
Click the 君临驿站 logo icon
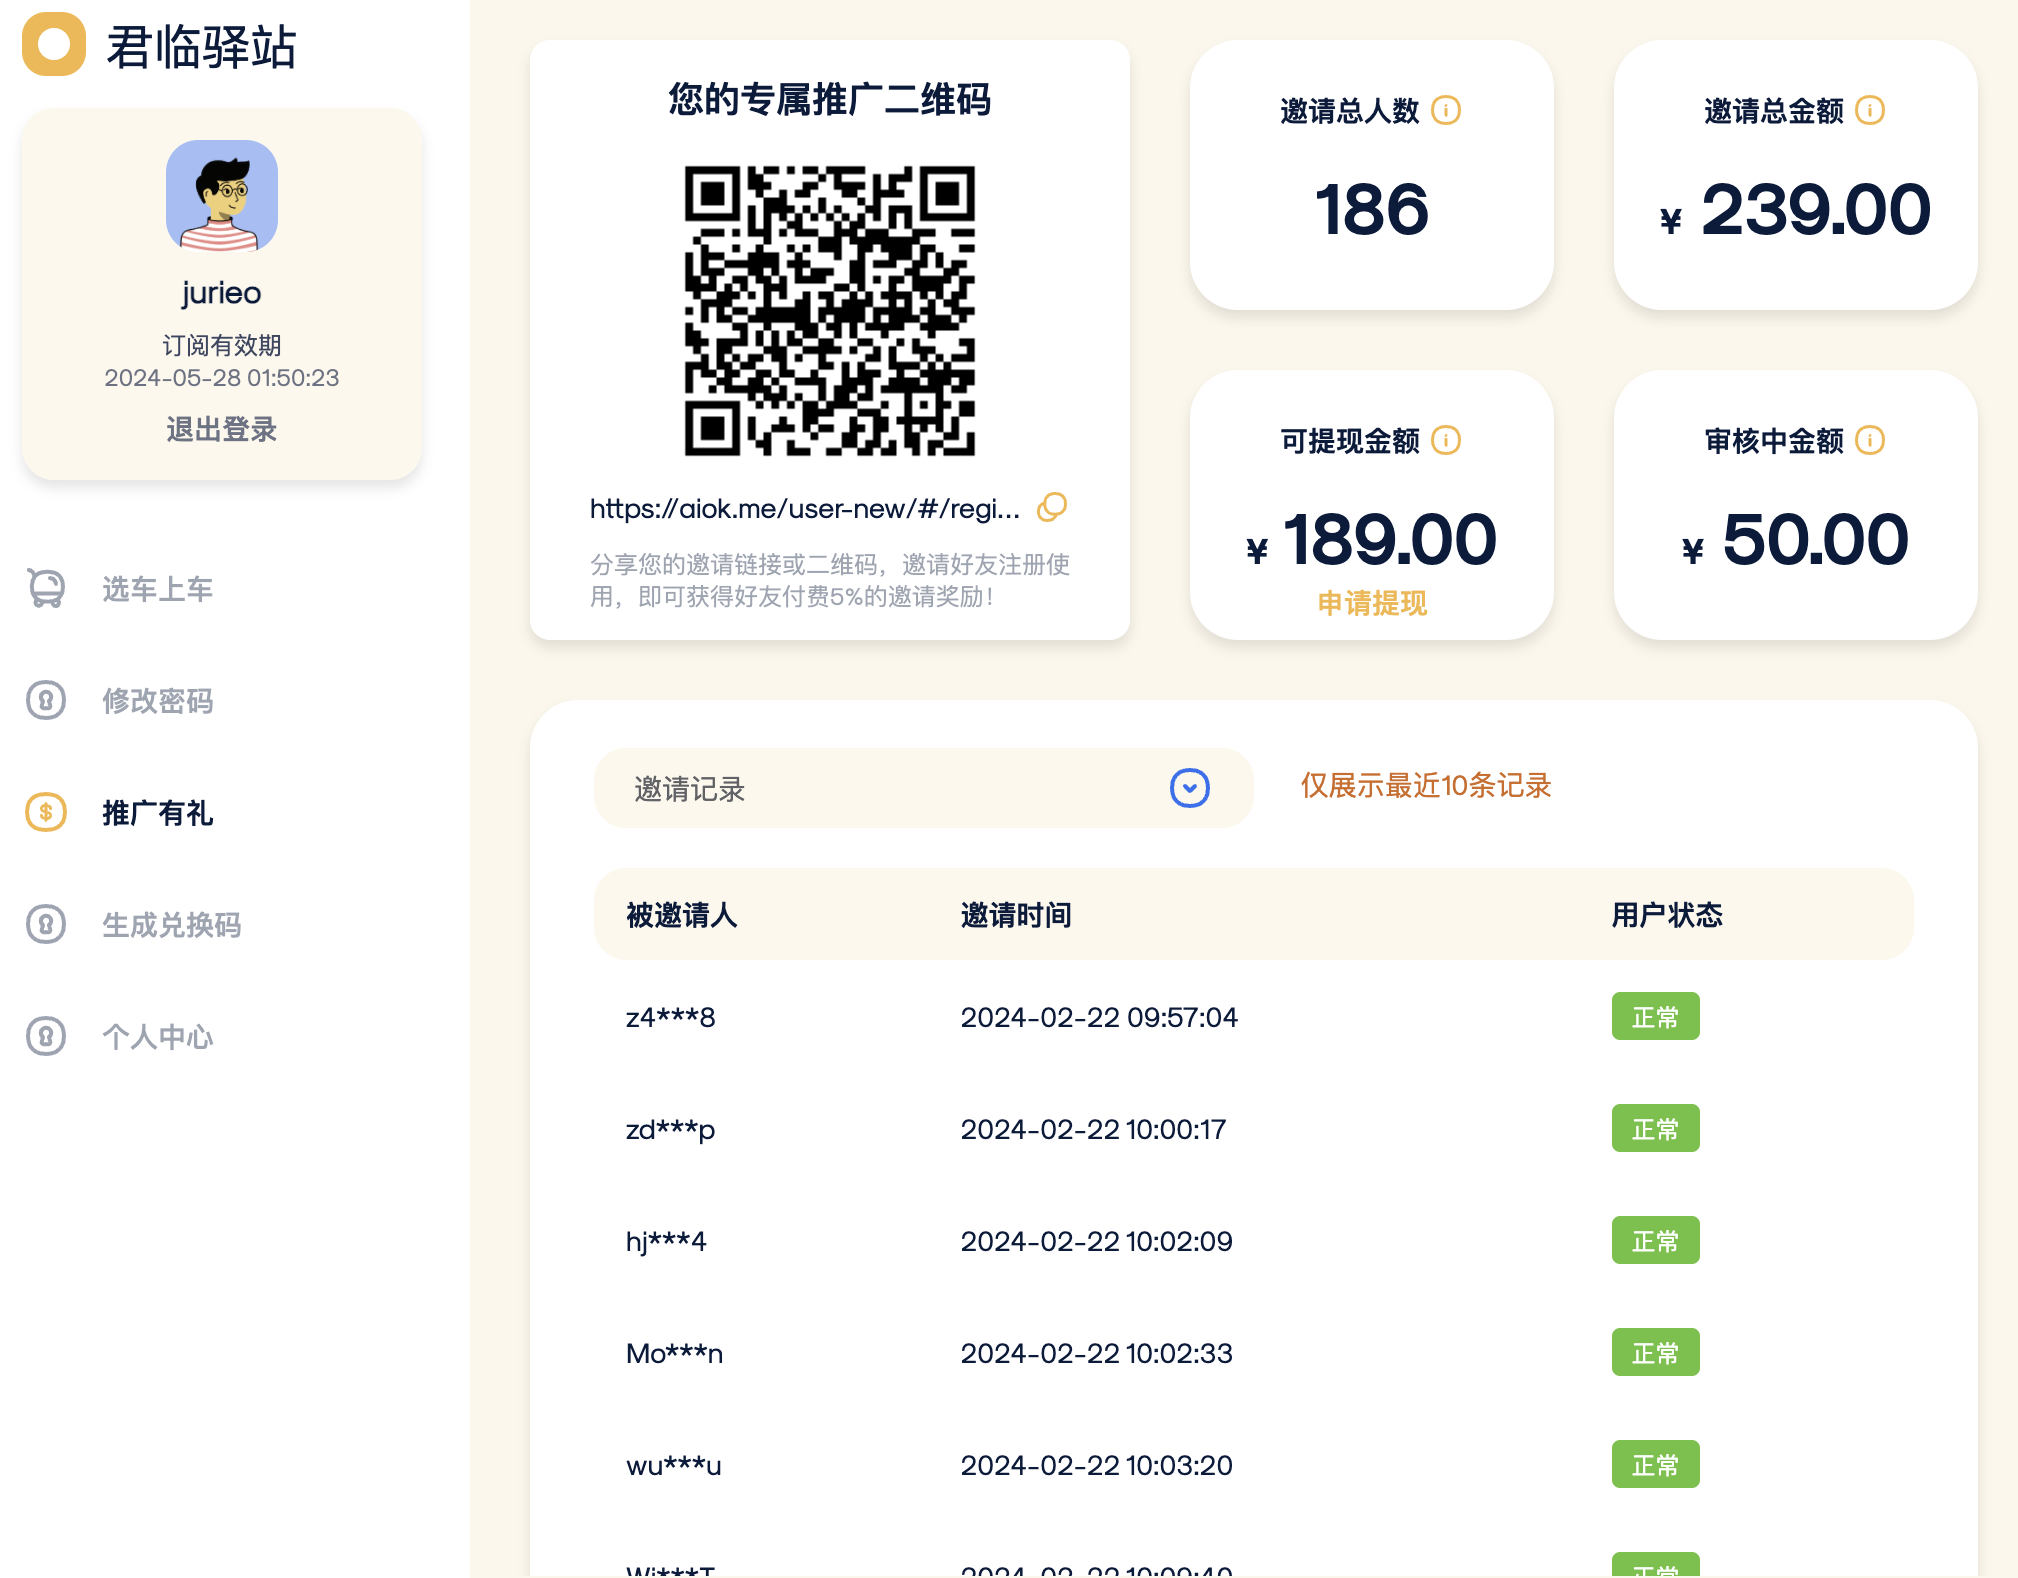tap(54, 45)
